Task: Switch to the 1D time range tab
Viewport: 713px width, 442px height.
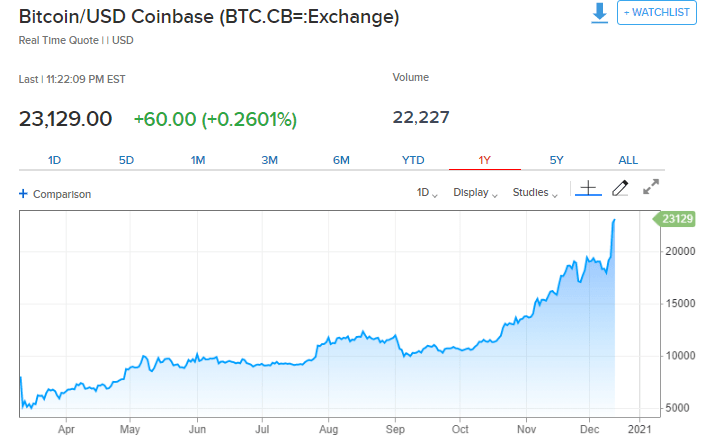Action: 55,160
